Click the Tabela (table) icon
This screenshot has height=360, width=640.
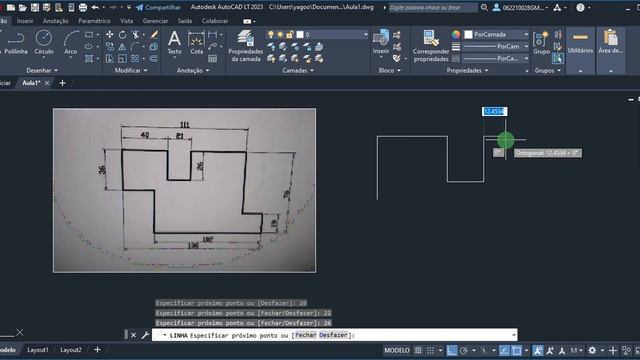(213, 58)
